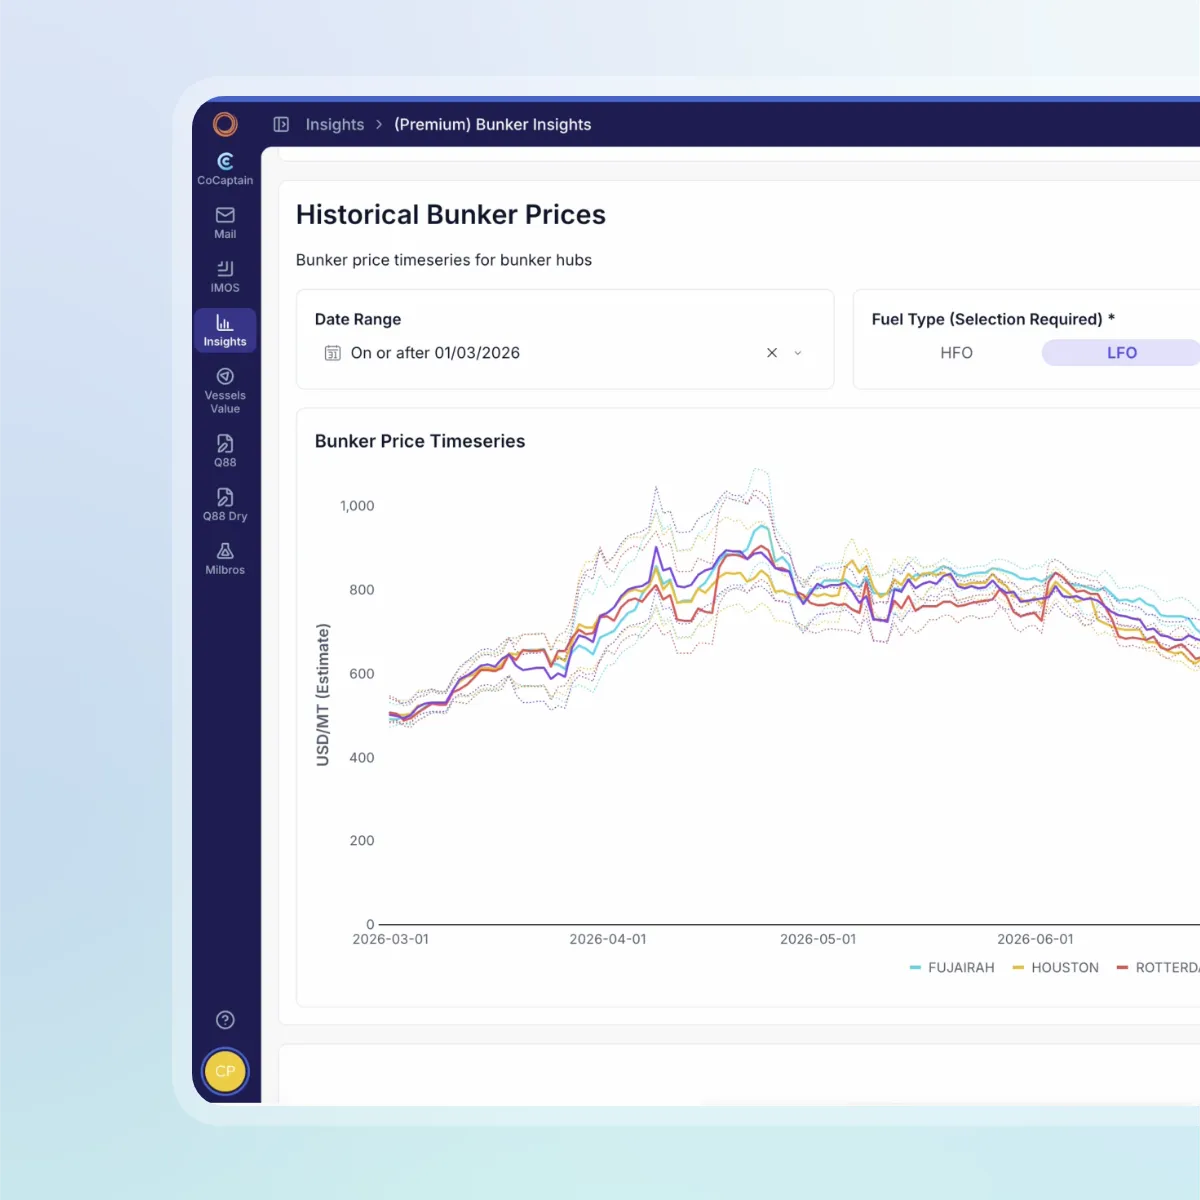Screen dimensions: 1200x1200
Task: Toggle HOUSTON legend series
Action: coord(1056,967)
